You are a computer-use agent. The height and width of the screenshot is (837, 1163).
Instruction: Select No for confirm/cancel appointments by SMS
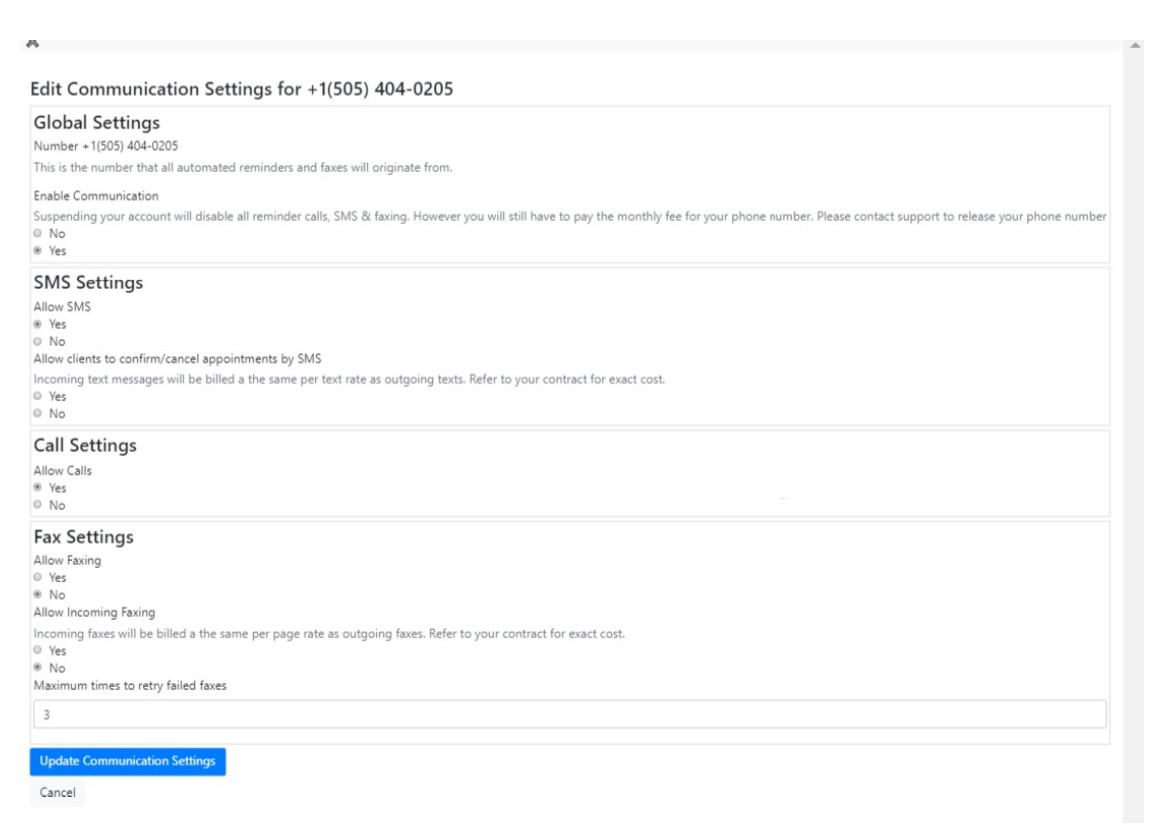(38, 413)
